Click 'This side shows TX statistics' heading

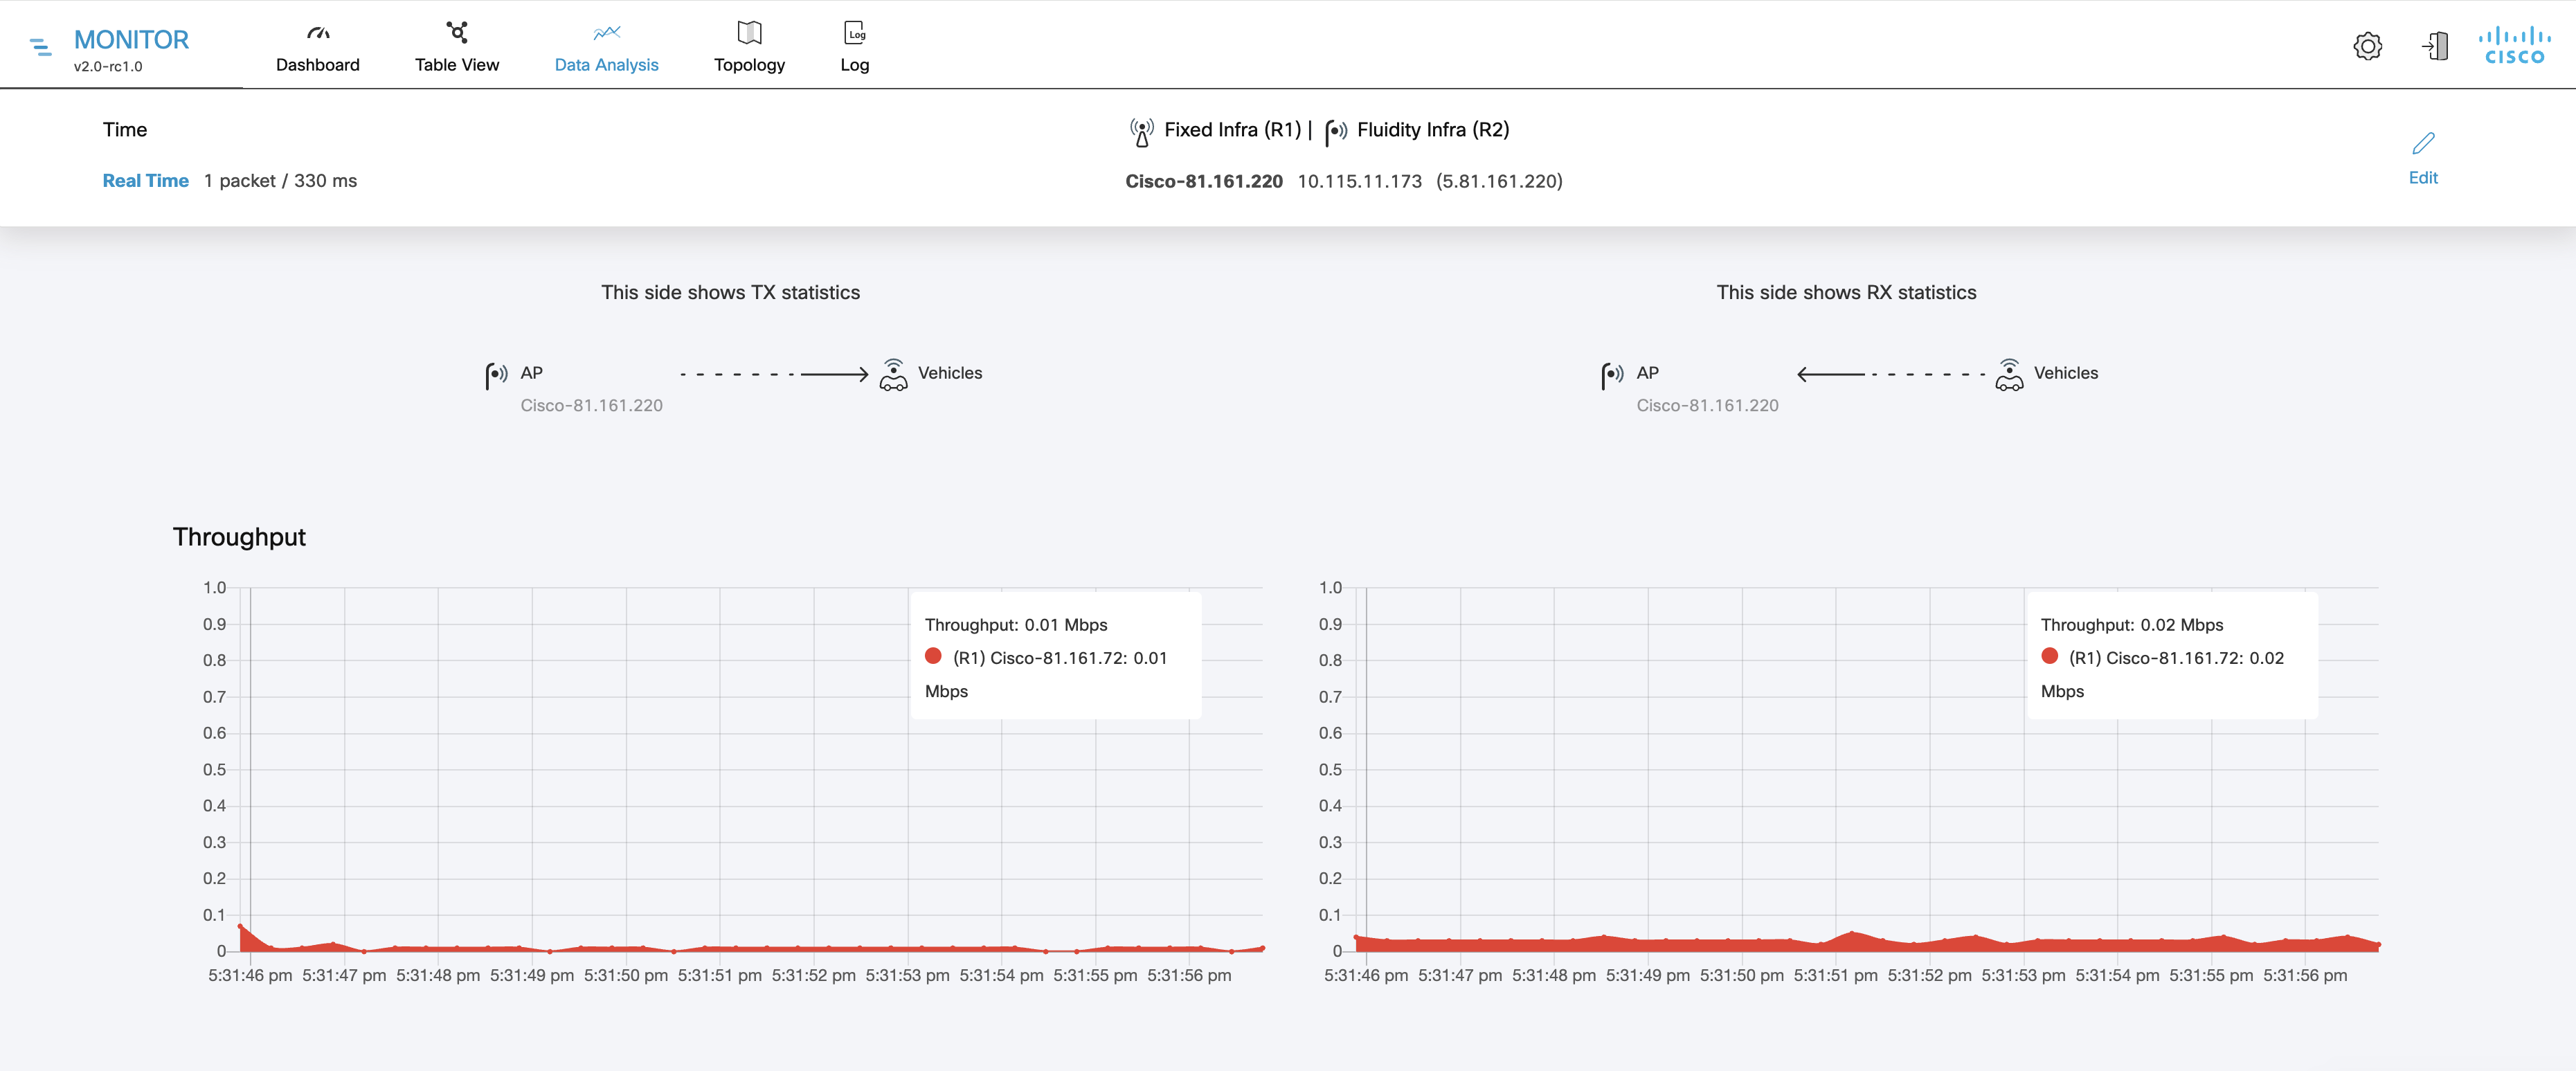[x=730, y=293]
